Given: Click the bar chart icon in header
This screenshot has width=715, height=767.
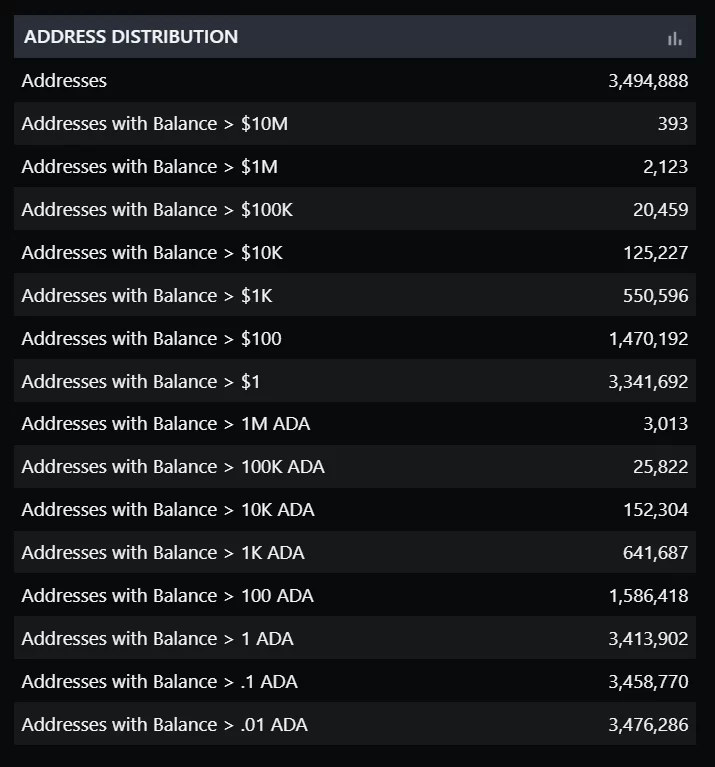Looking at the screenshot, I should [675, 38].
